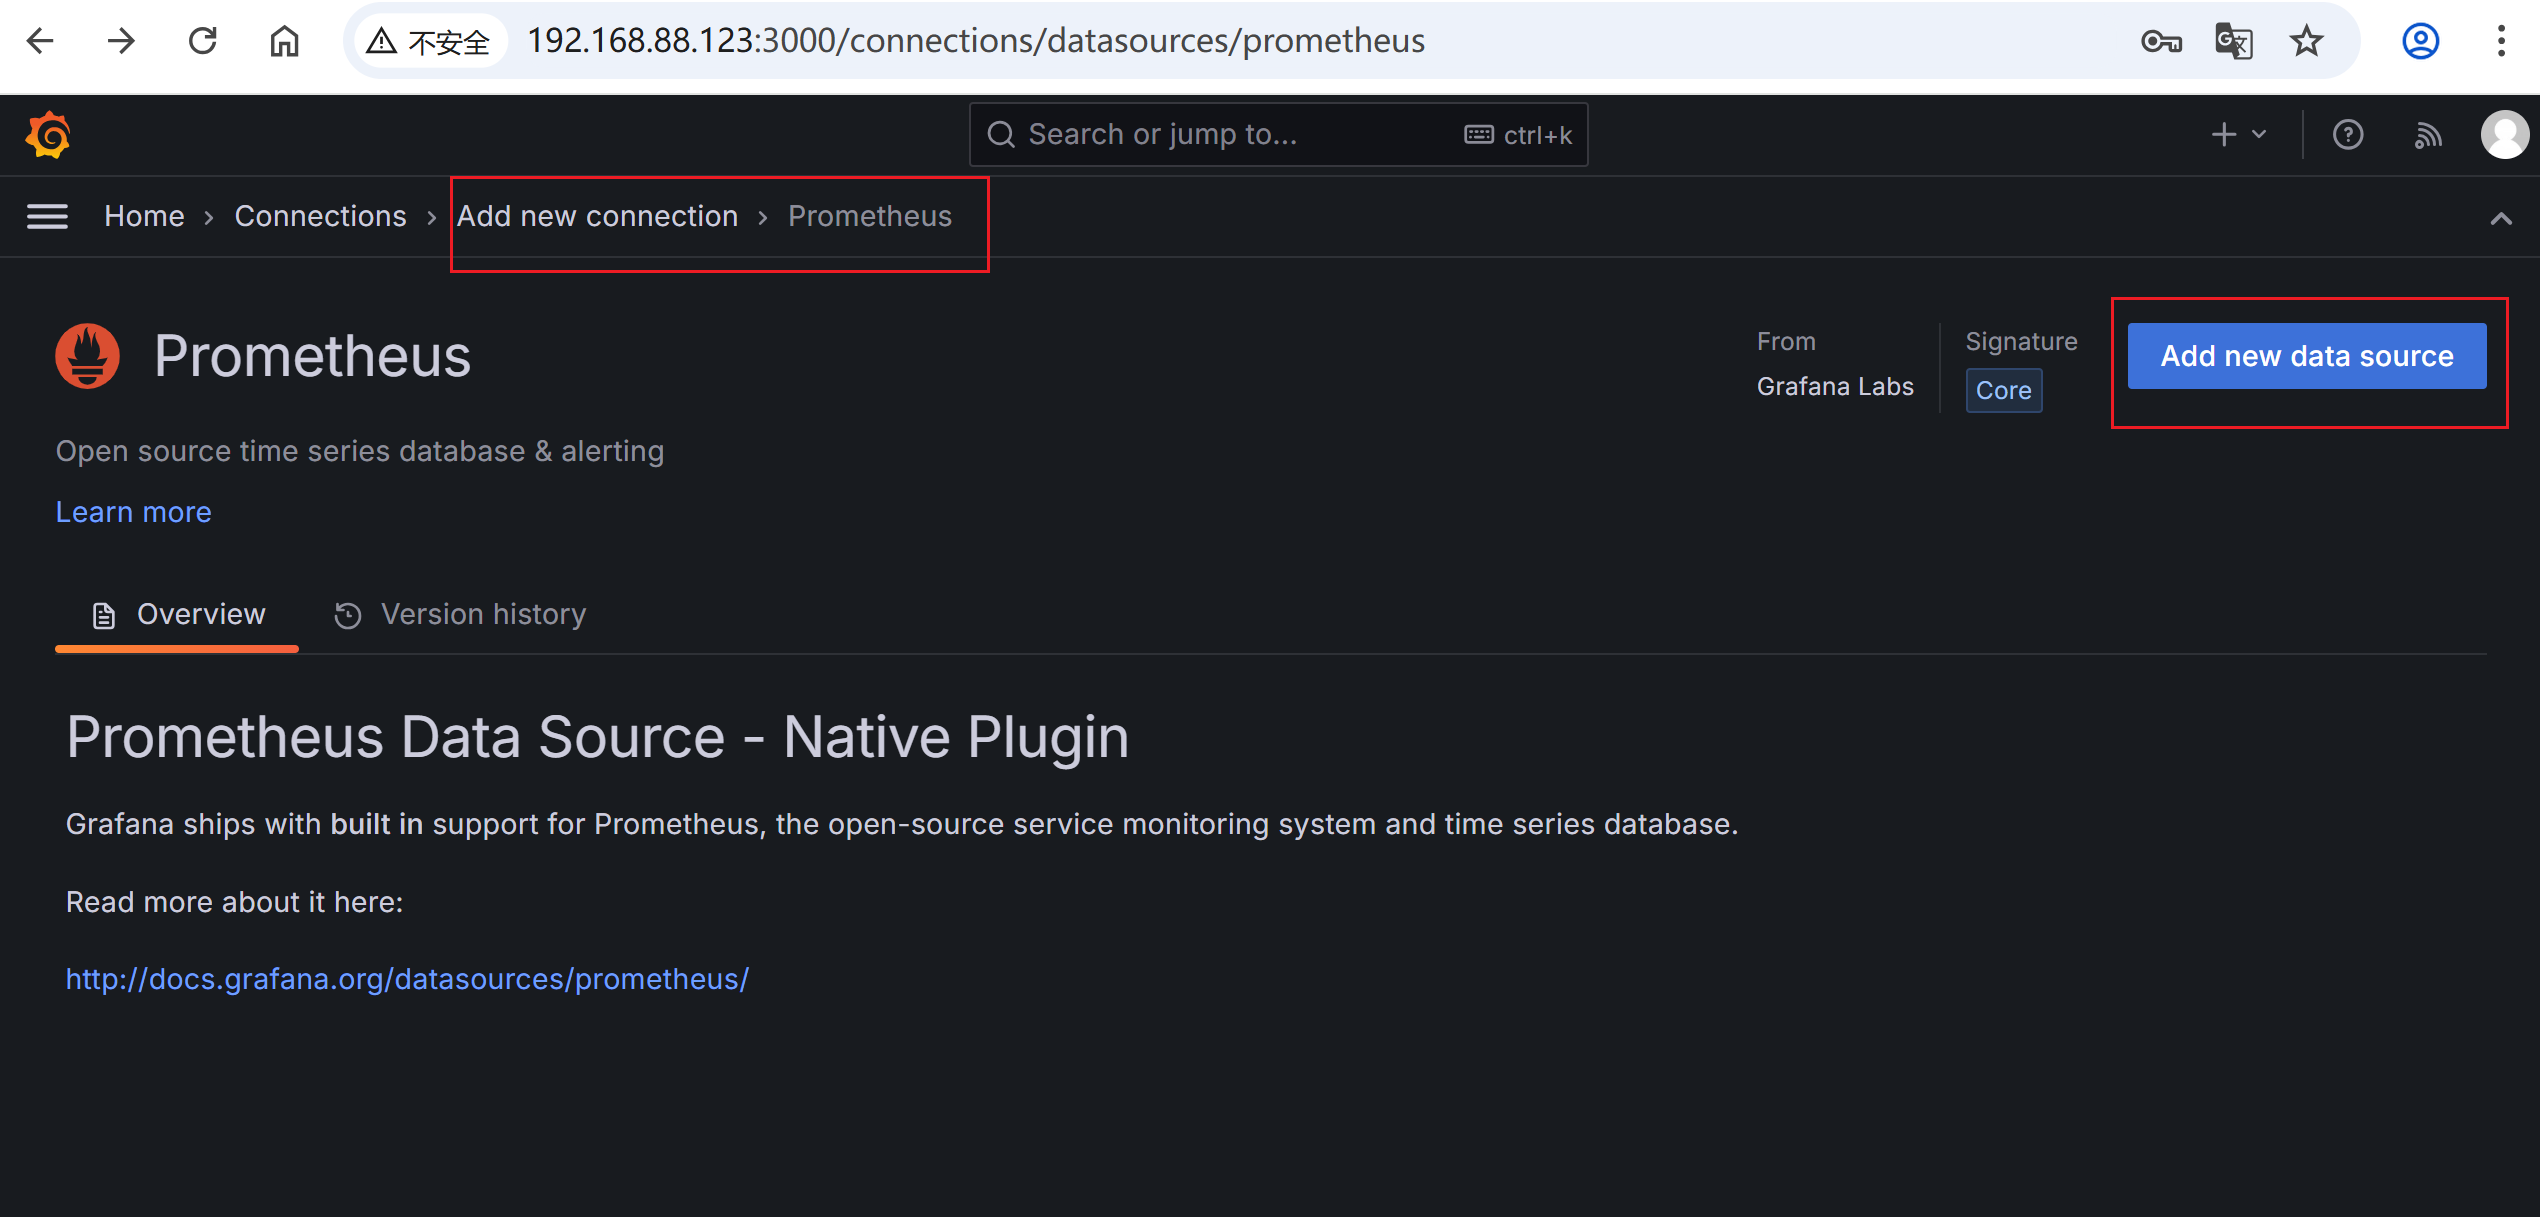The width and height of the screenshot is (2540, 1217).
Task: Open the docs.grafana.org prometheus link
Action: click(x=407, y=979)
